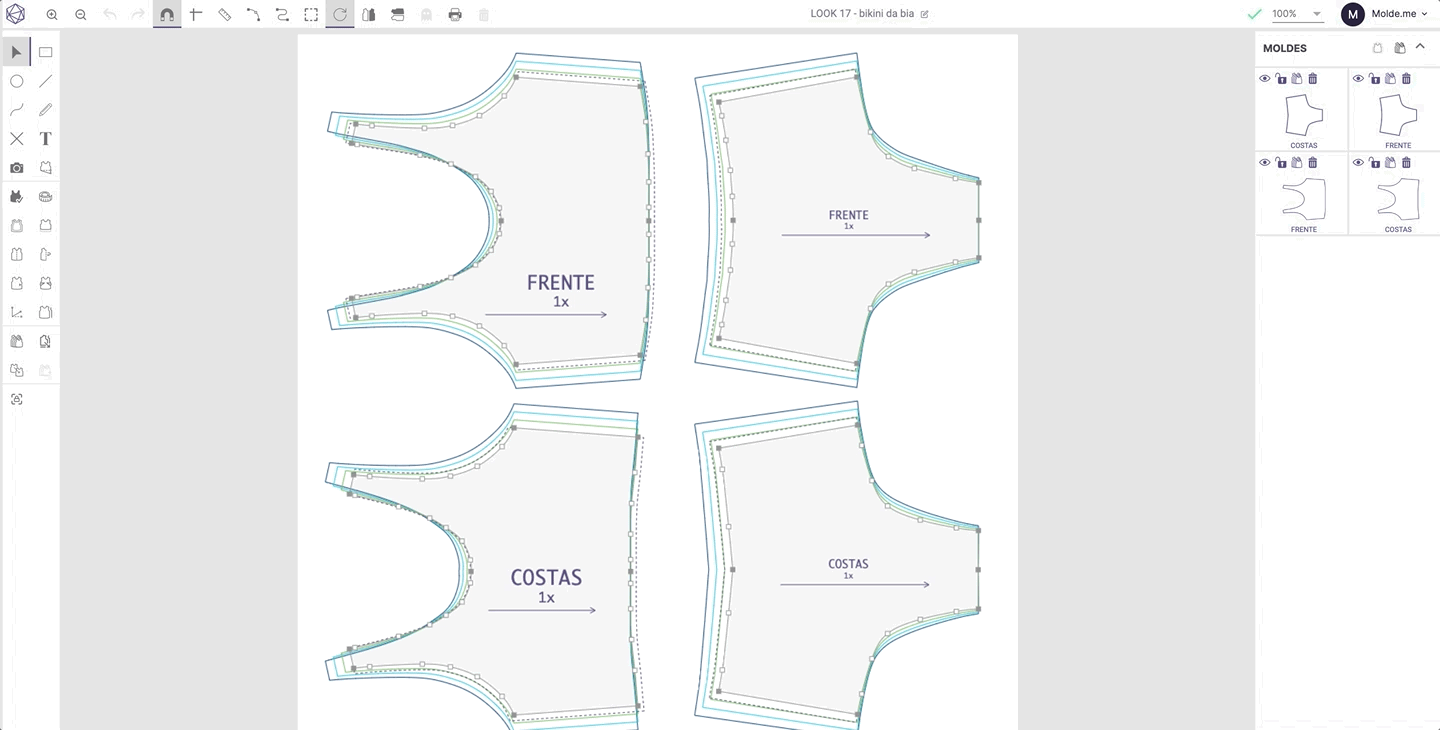Select the top FRENTE mold thumbnail
Image resolution: width=1440 pixels, height=730 pixels.
1398,116
